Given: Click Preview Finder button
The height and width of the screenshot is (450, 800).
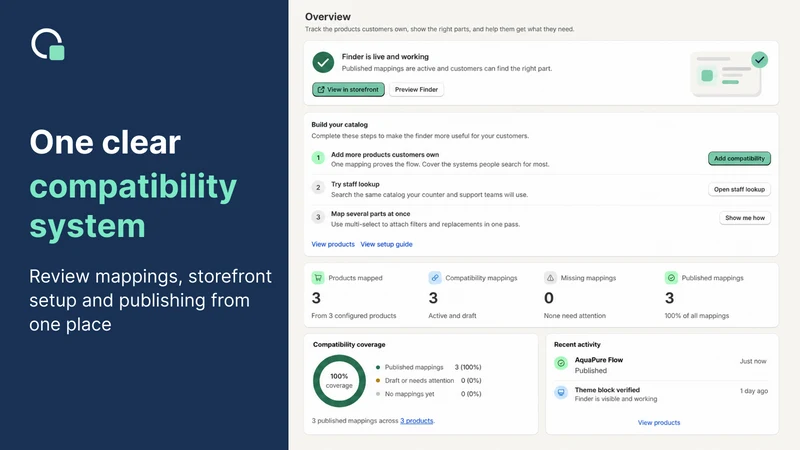Looking at the screenshot, I should (x=416, y=89).
